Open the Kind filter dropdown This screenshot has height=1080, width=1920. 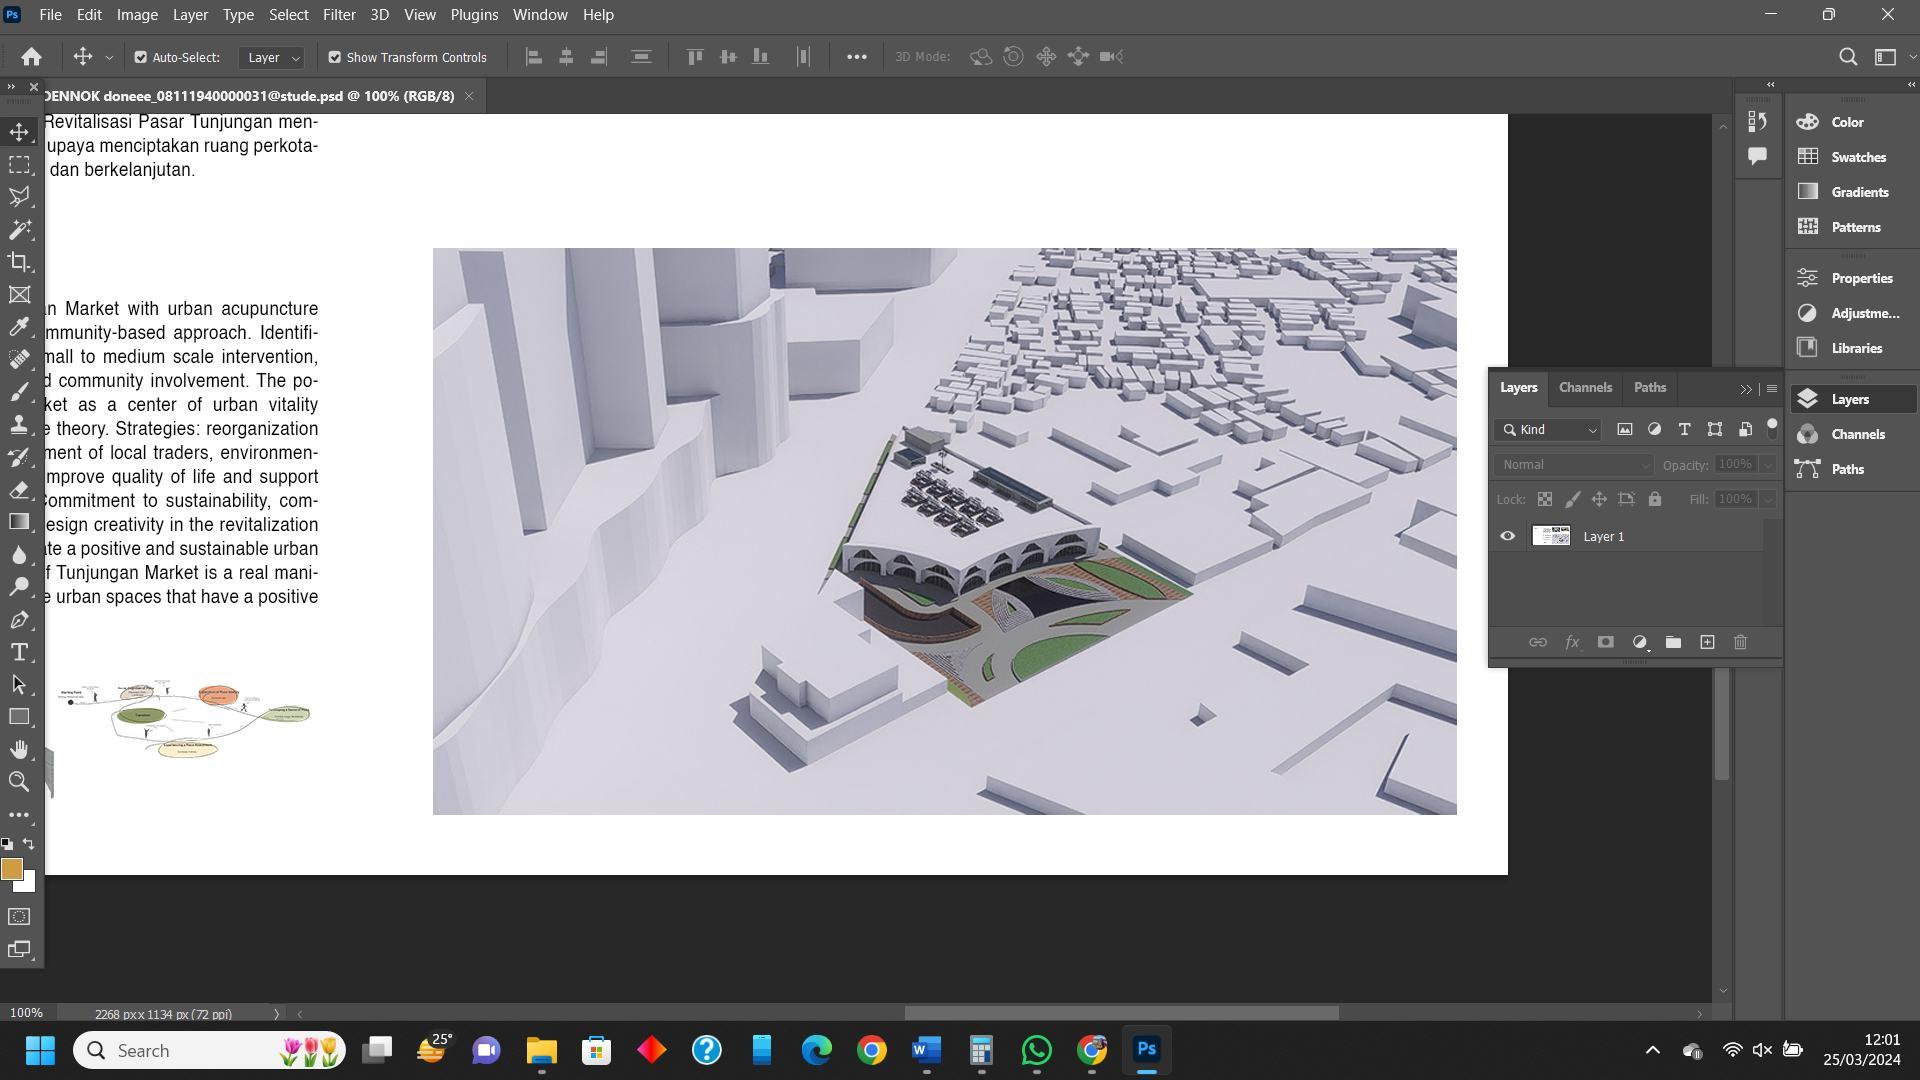click(1549, 430)
